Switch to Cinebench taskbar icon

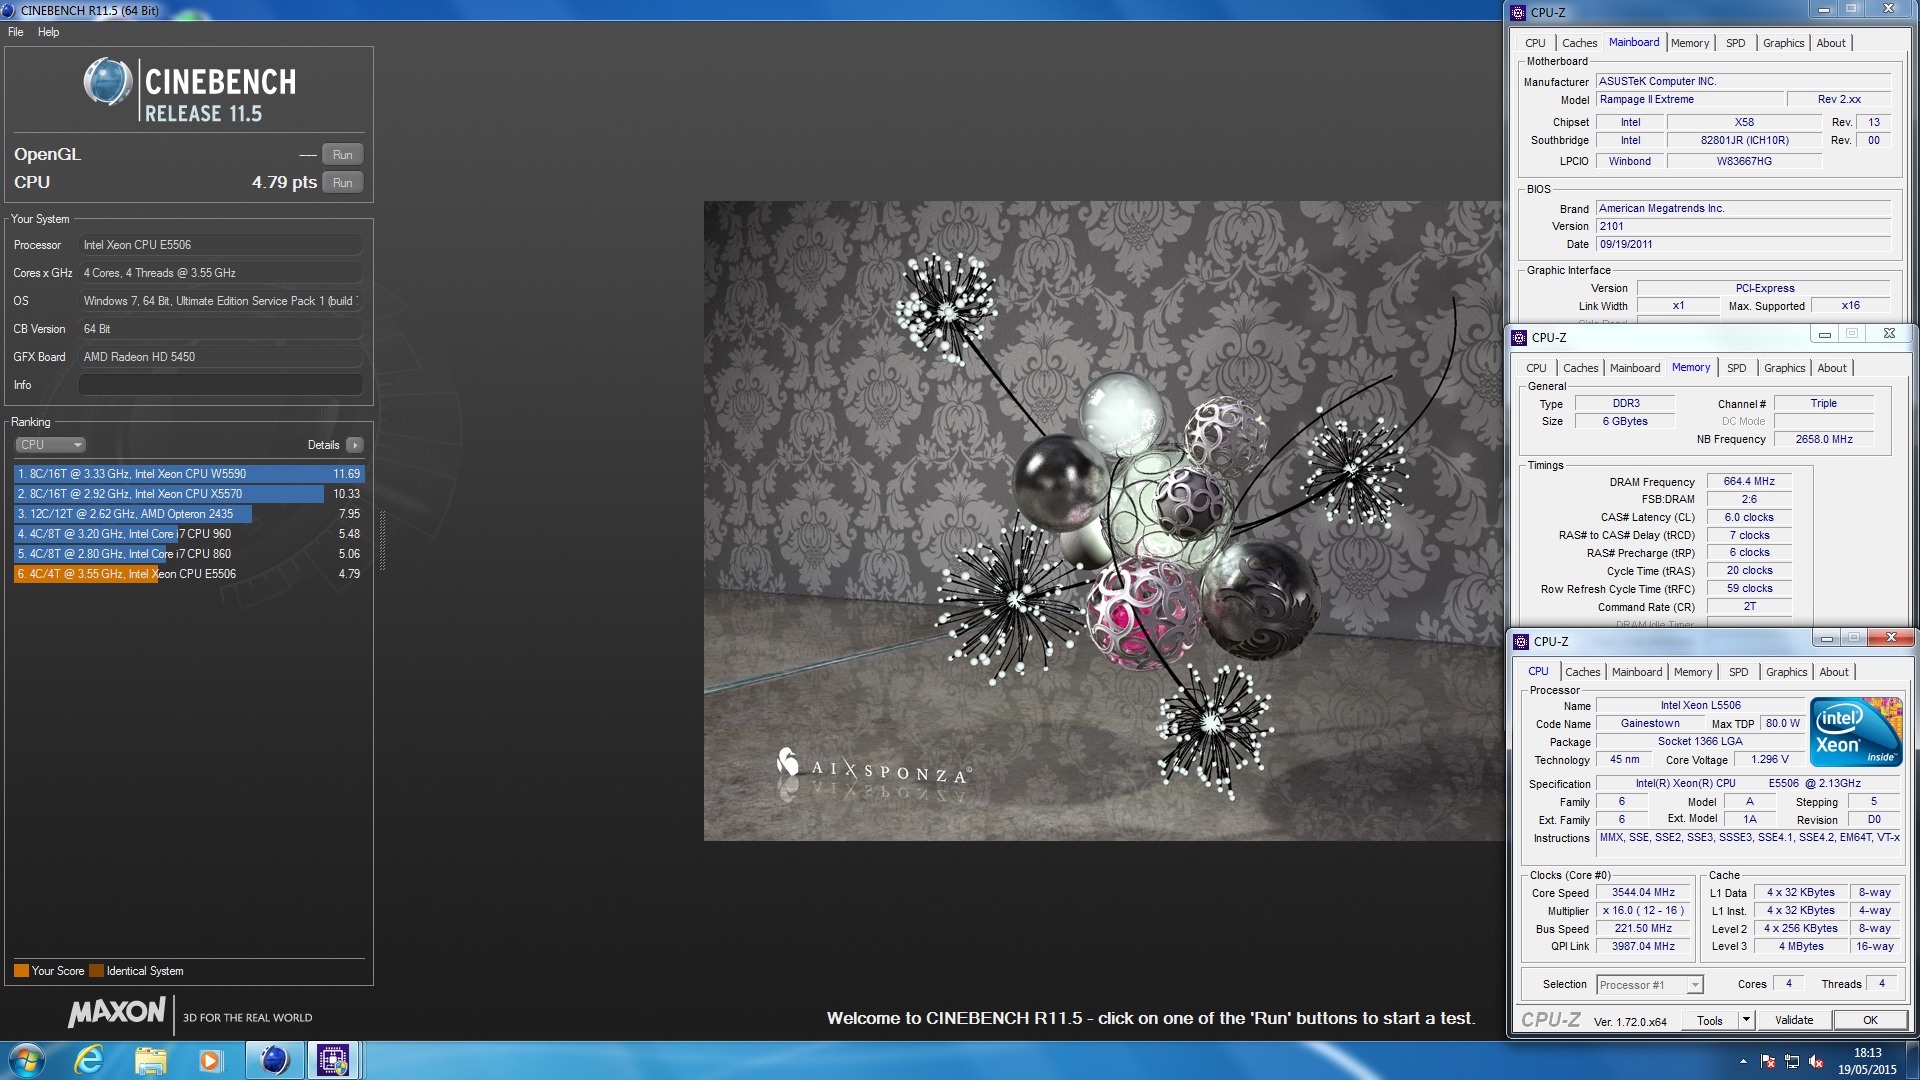pyautogui.click(x=274, y=1060)
